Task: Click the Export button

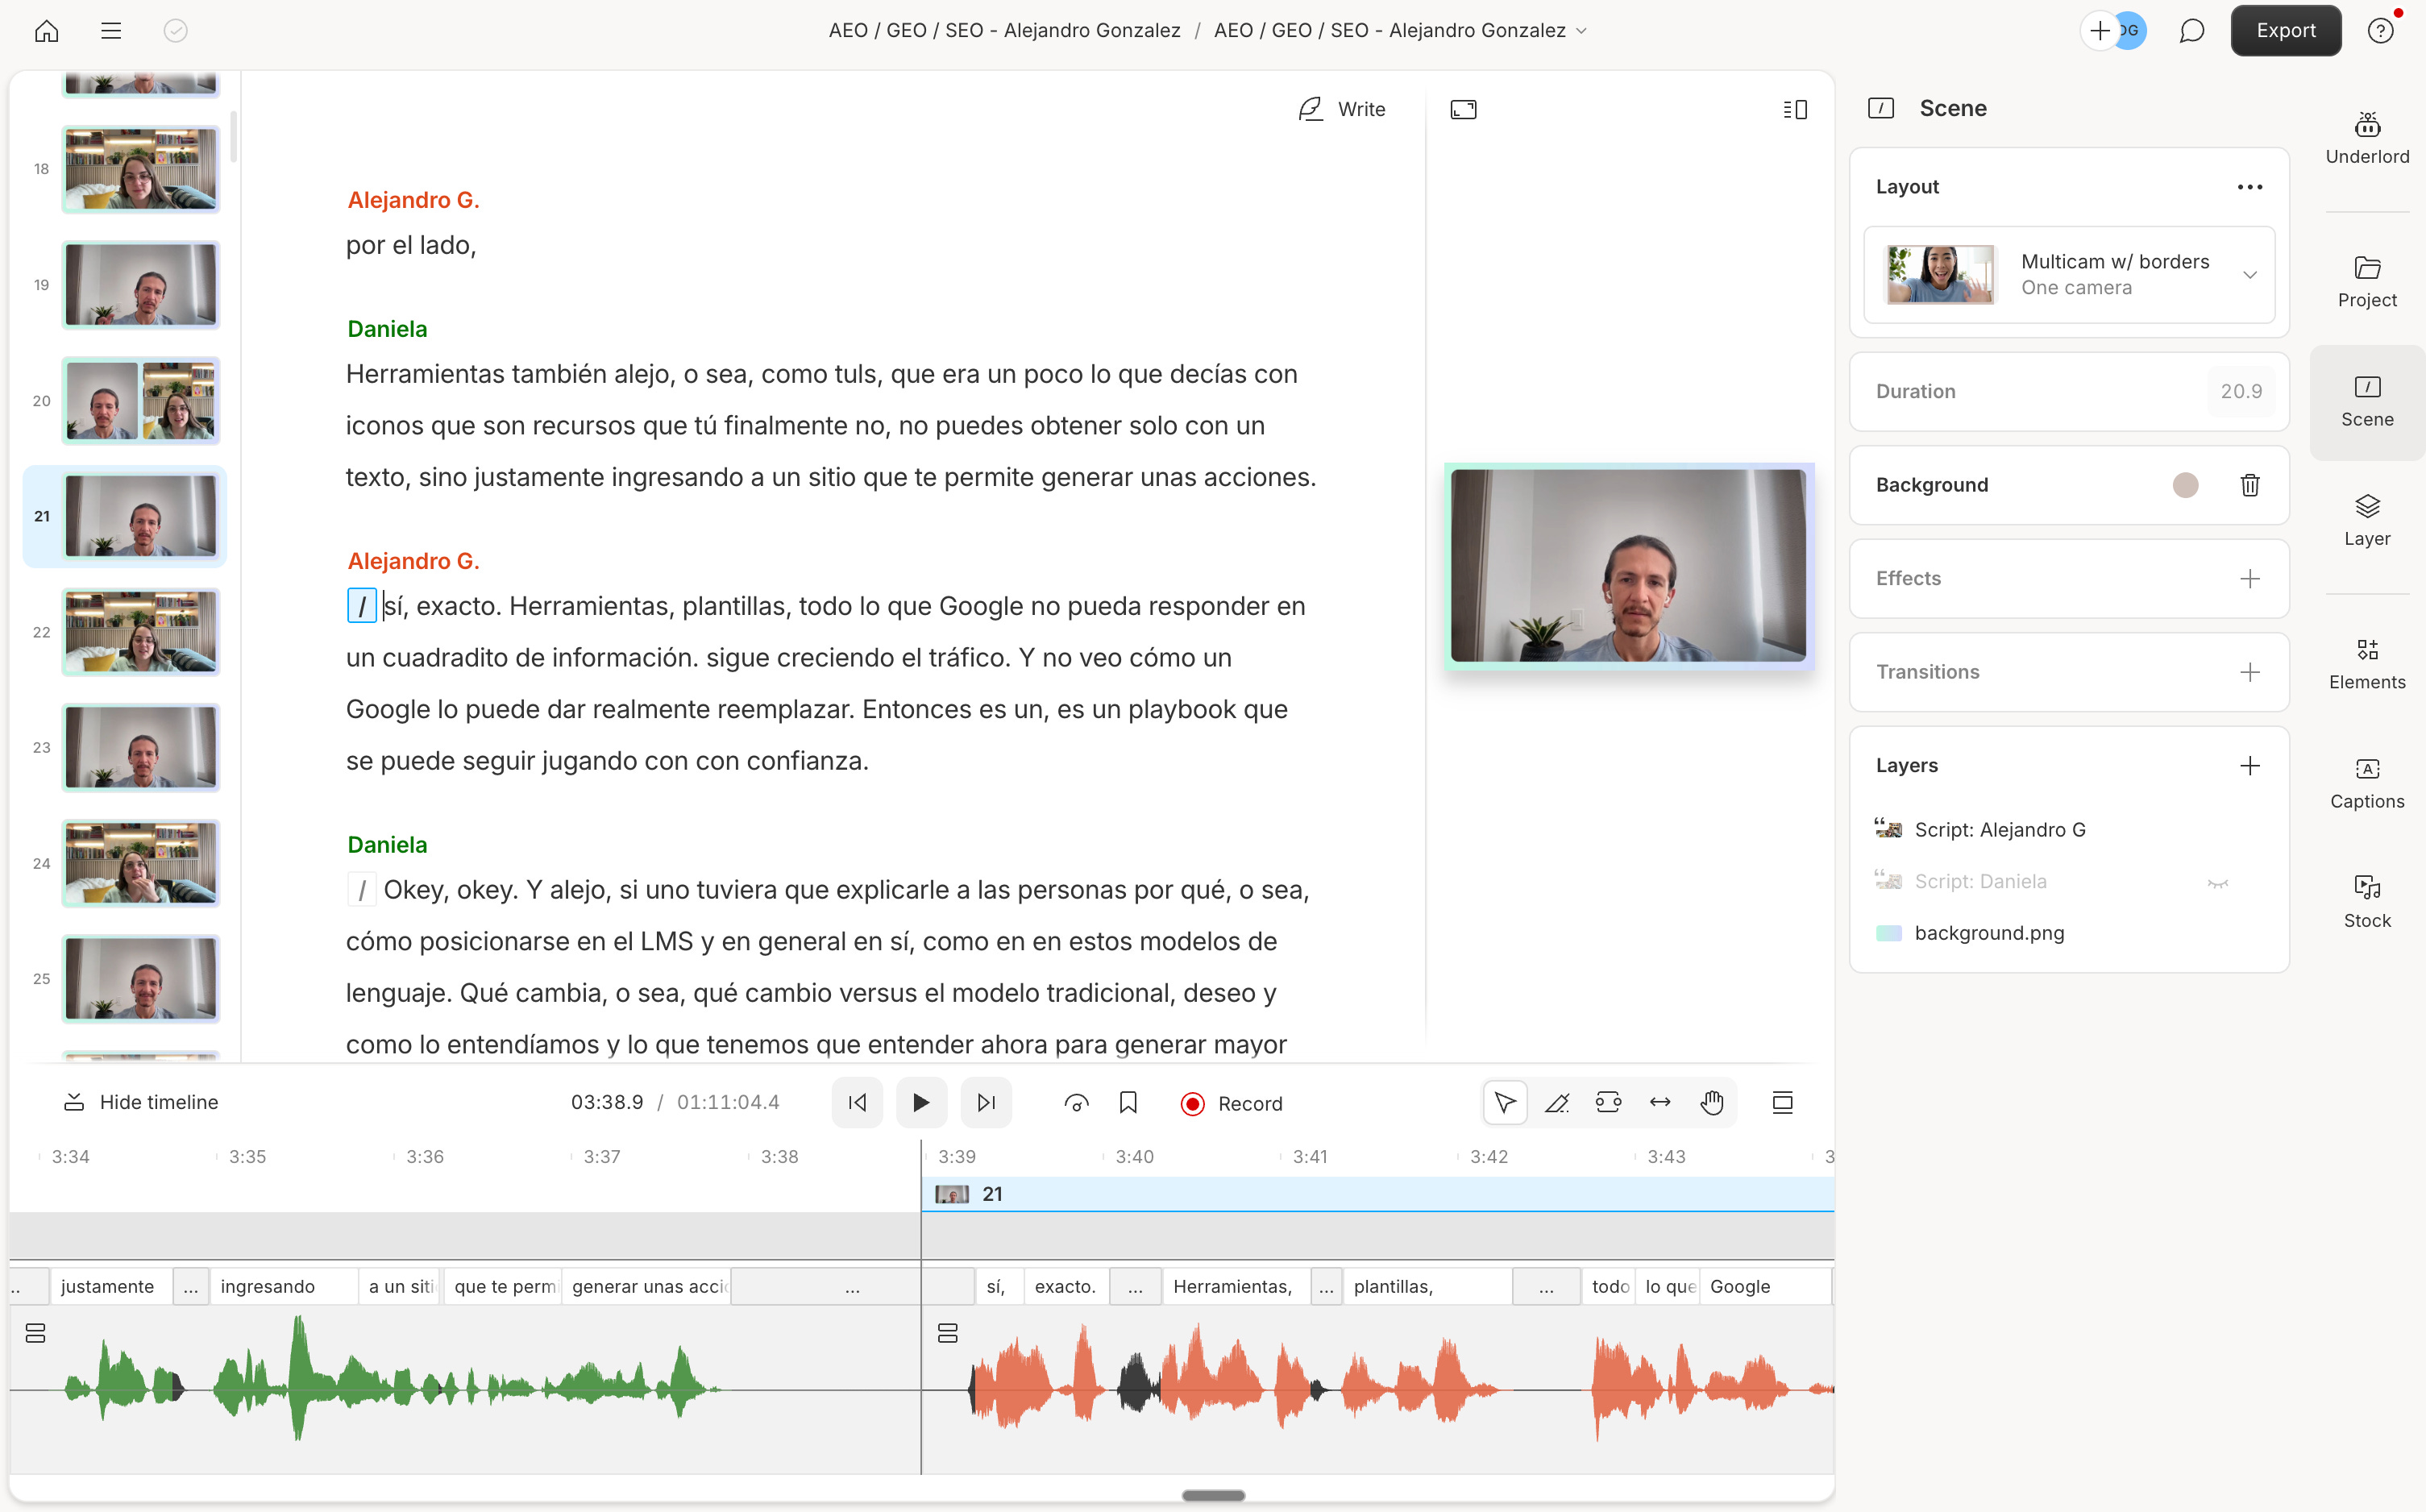Action: (x=2284, y=31)
